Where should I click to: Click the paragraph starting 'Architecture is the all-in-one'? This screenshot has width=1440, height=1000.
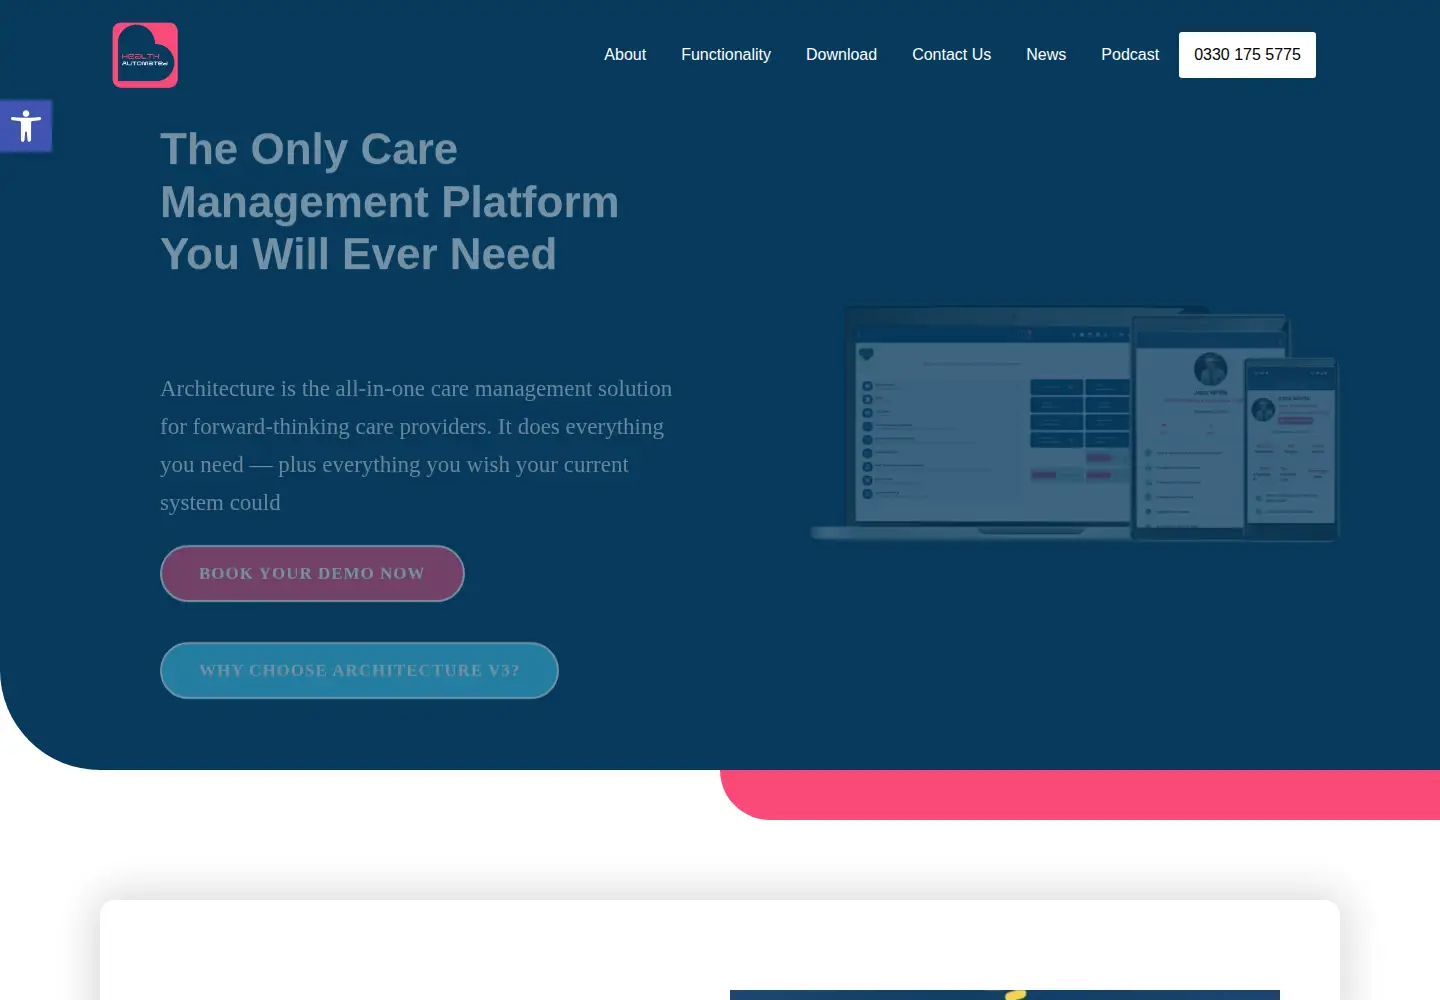416,445
